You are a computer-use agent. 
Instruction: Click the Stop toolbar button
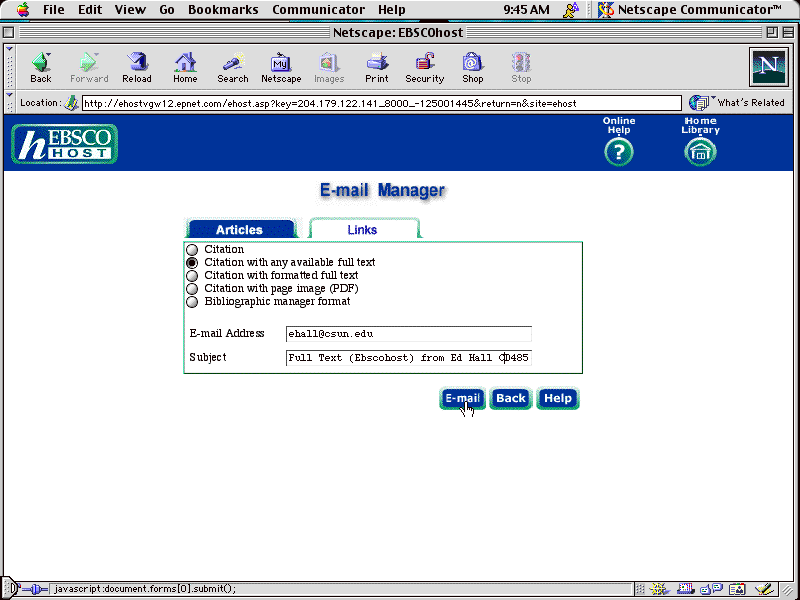pos(521,68)
